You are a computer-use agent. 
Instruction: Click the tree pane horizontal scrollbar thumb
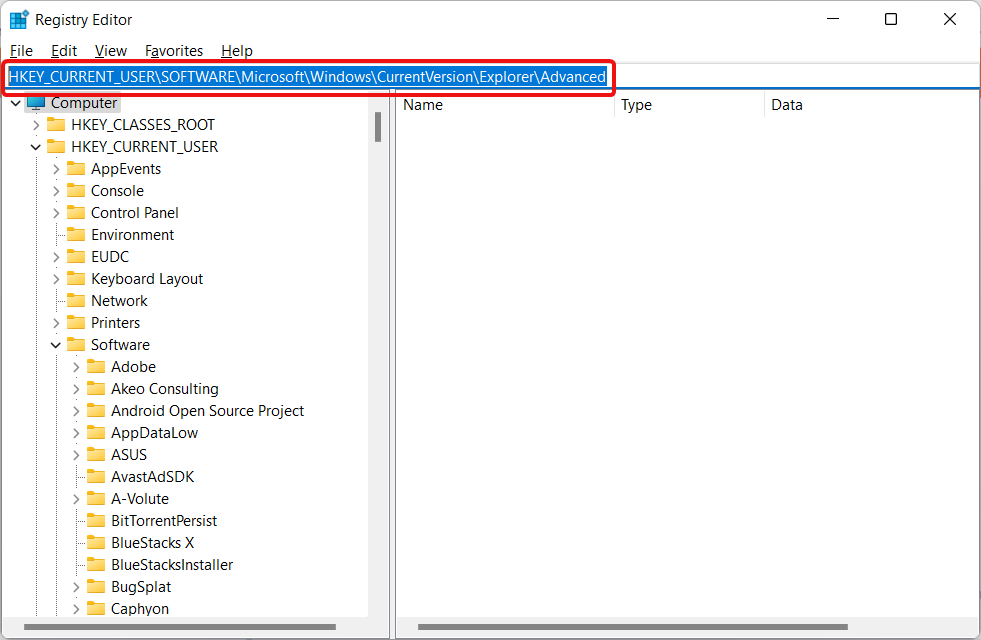(x=180, y=627)
